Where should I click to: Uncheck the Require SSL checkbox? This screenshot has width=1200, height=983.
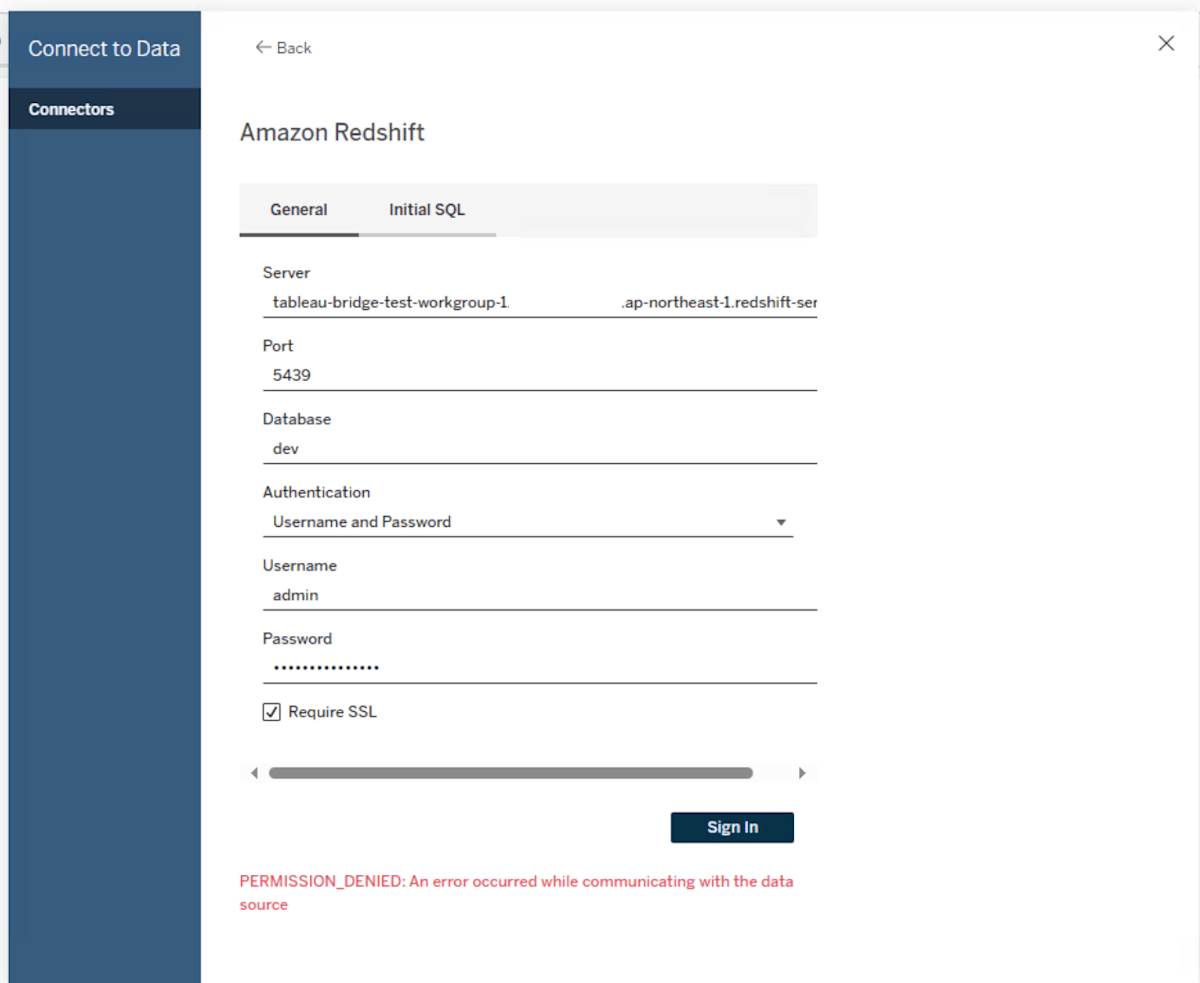(271, 712)
